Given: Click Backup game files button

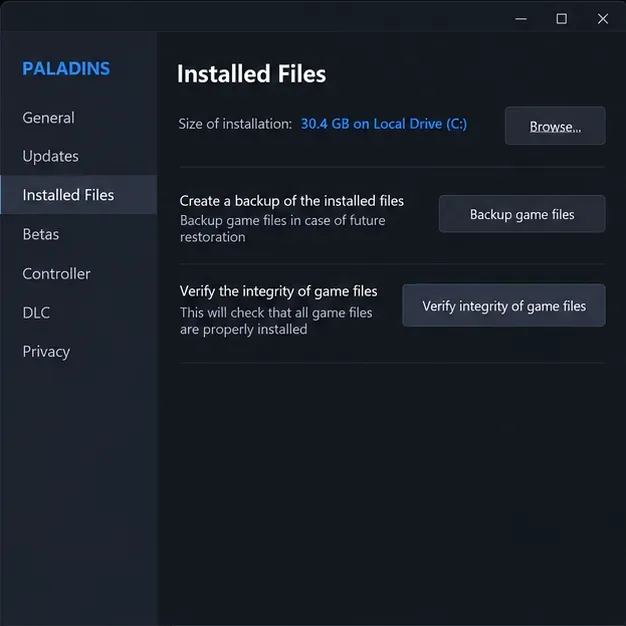Looking at the screenshot, I should pyautogui.click(x=522, y=214).
